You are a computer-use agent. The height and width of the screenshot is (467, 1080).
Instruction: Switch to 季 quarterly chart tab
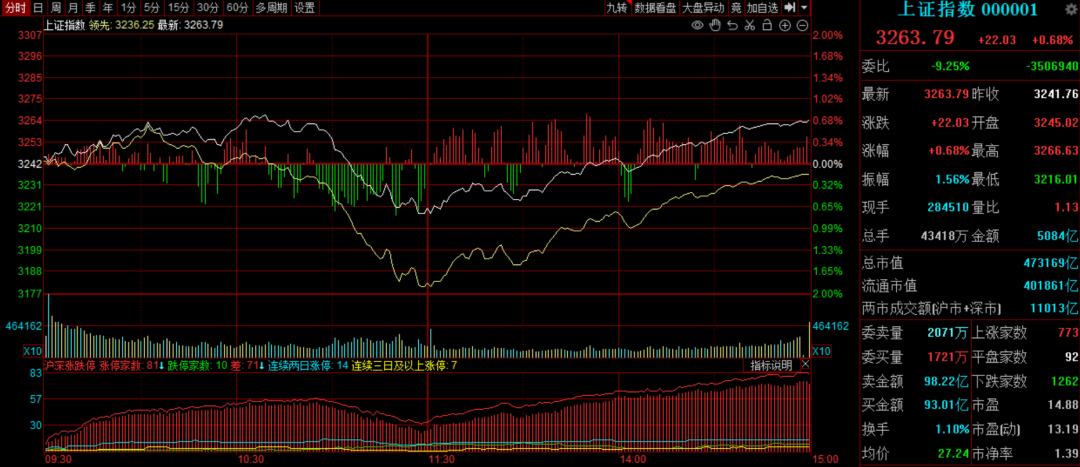point(91,8)
